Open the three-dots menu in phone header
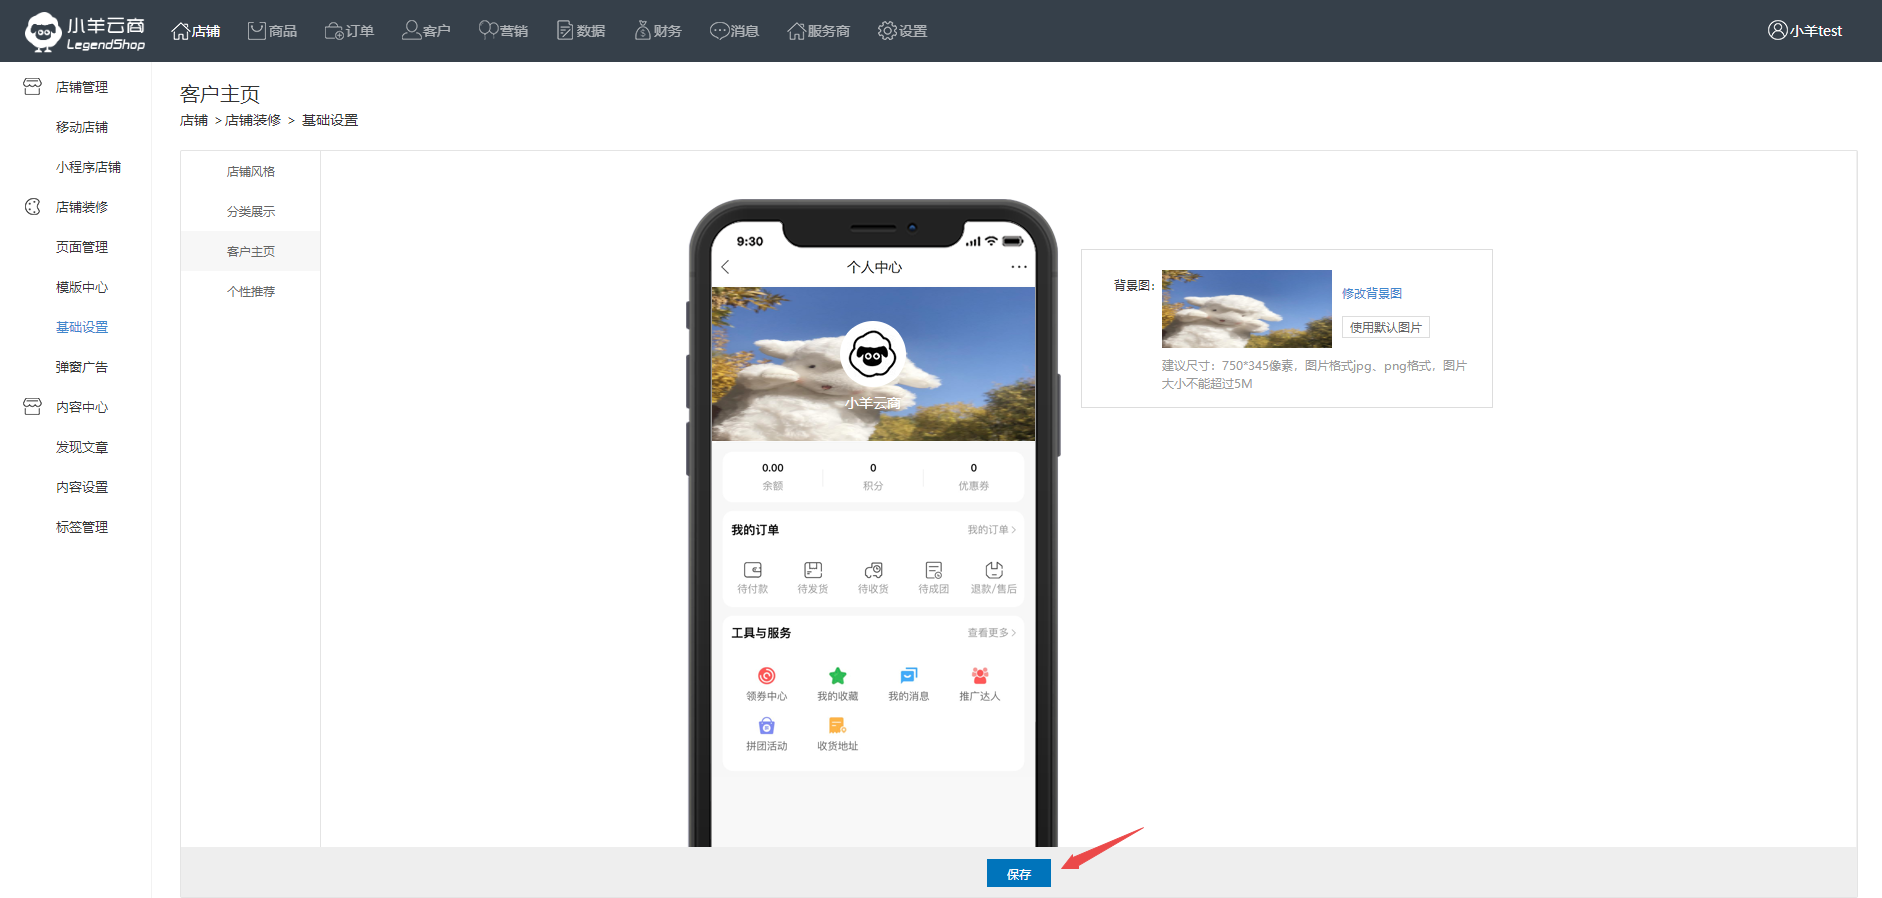This screenshot has height=898, width=1882. click(1018, 267)
